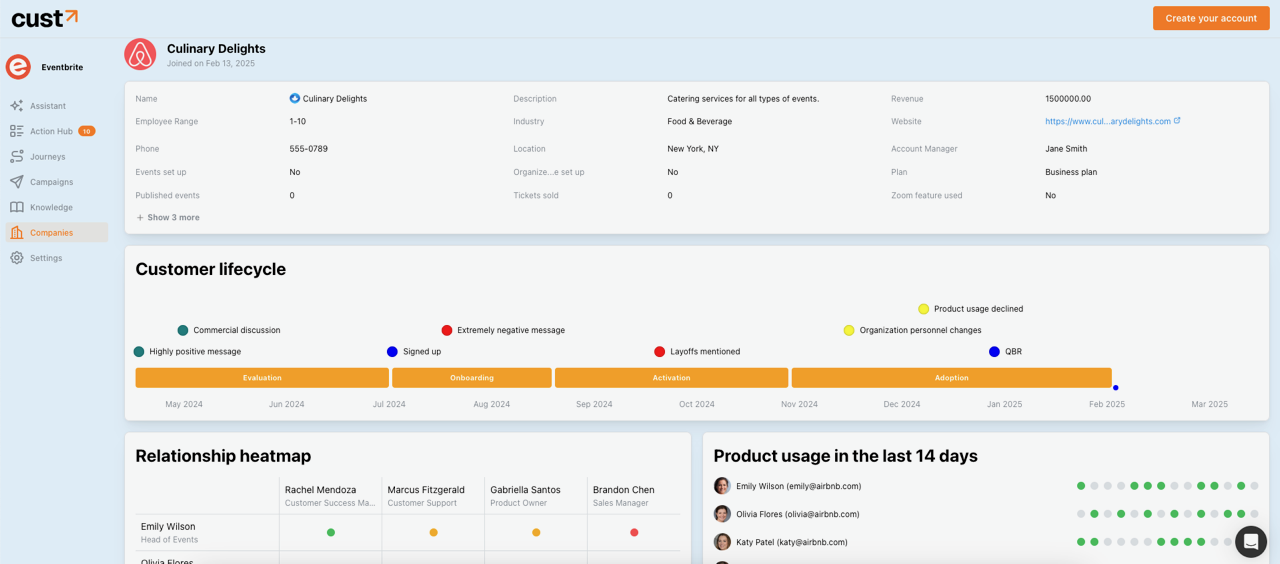Click the Extremely negative message red marker
The image size is (1280, 564).
pyautogui.click(x=447, y=330)
